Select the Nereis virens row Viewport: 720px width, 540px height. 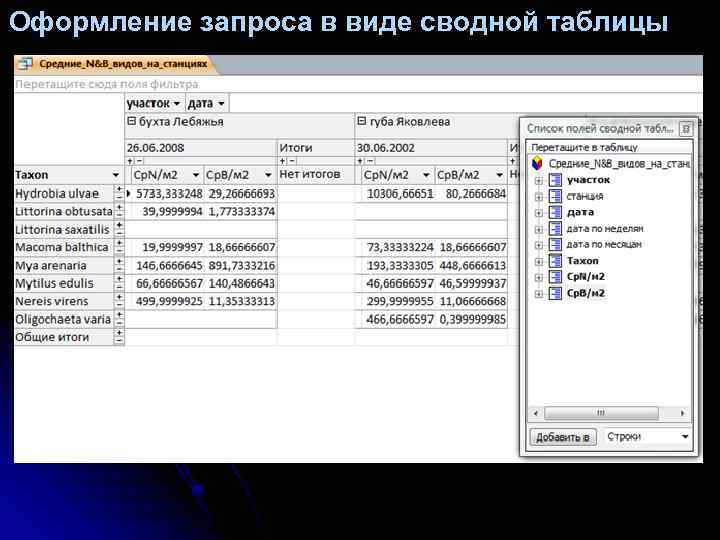[64, 301]
